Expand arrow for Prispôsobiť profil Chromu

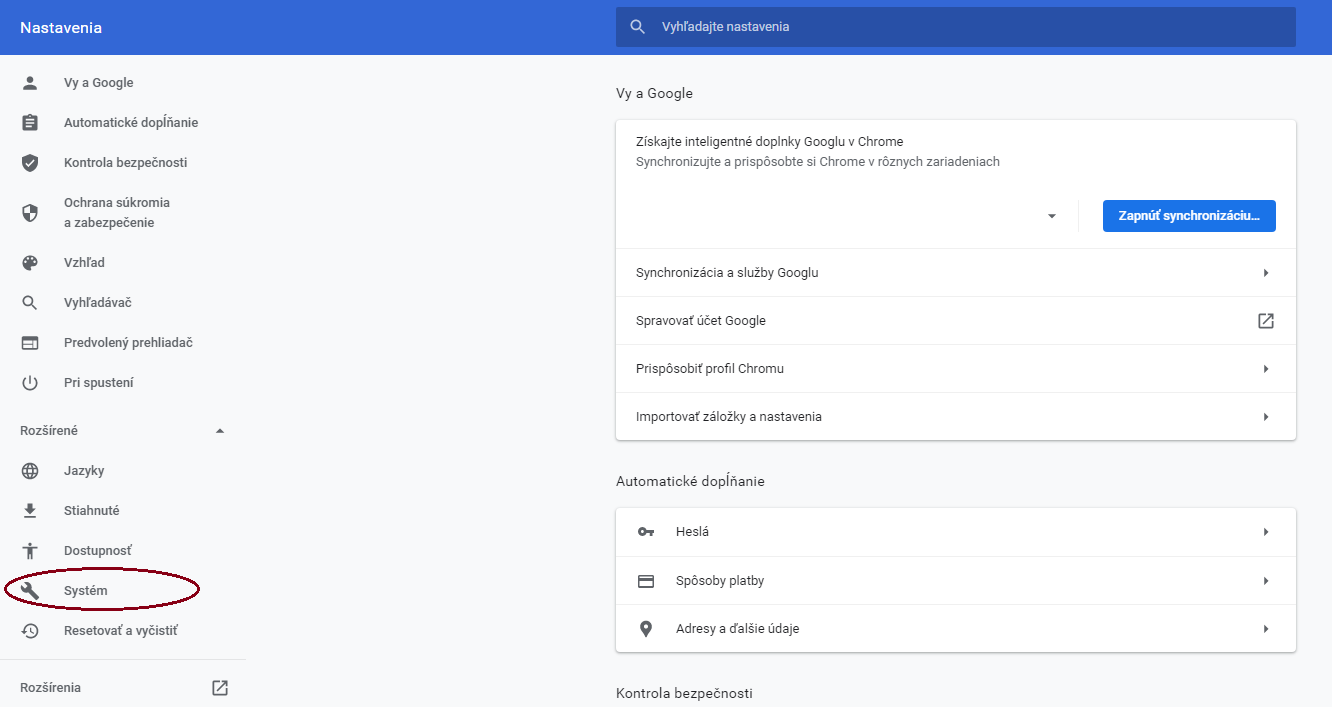tap(1266, 369)
